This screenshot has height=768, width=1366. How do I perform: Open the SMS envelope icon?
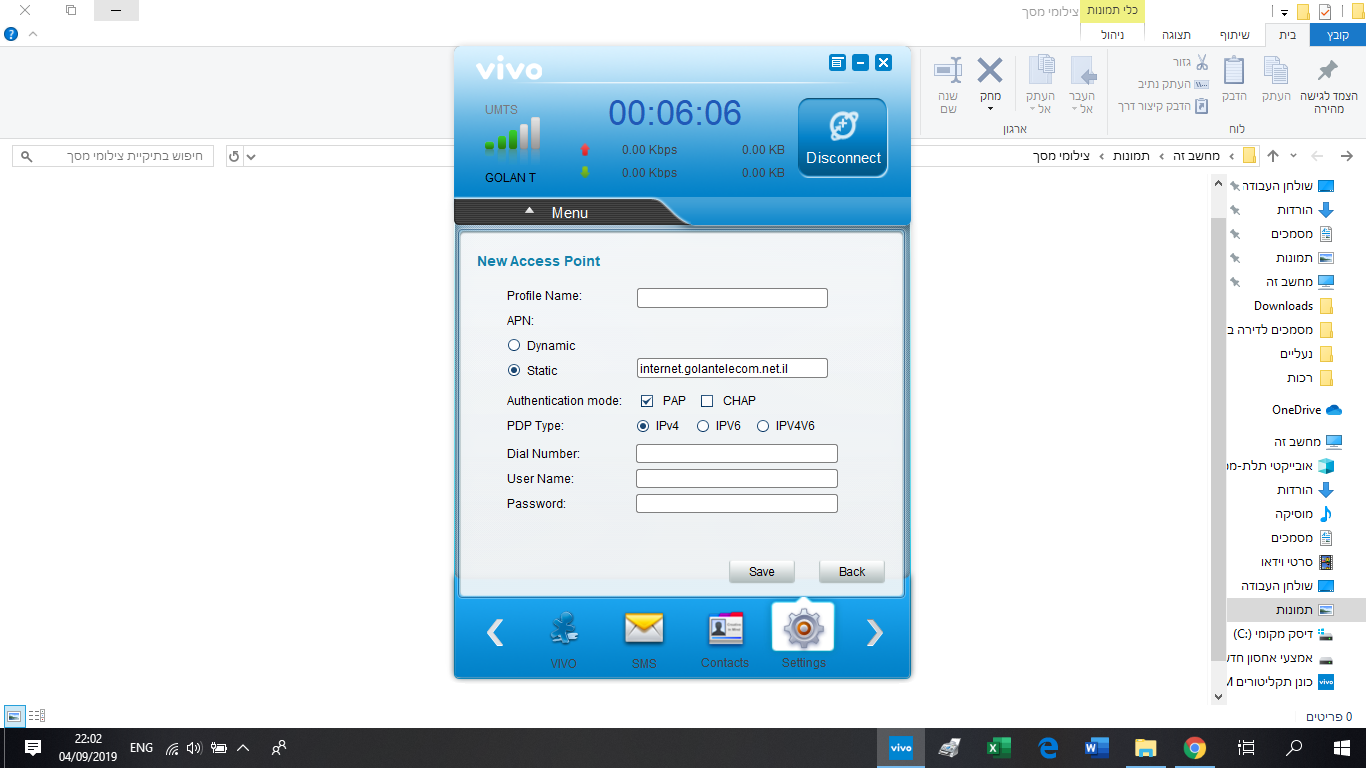tap(644, 629)
